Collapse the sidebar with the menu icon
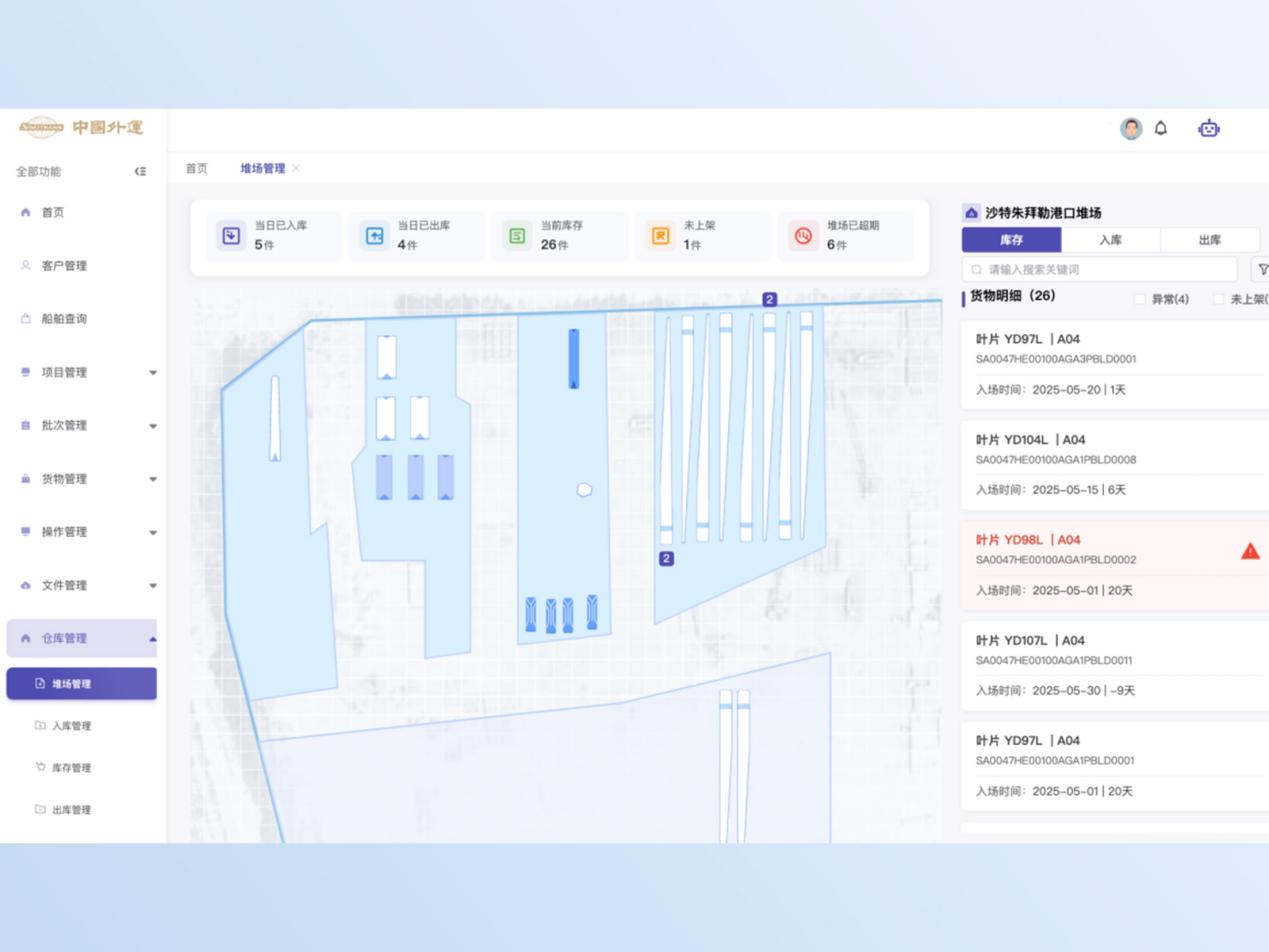Image resolution: width=1269 pixels, height=952 pixels. pos(140,171)
